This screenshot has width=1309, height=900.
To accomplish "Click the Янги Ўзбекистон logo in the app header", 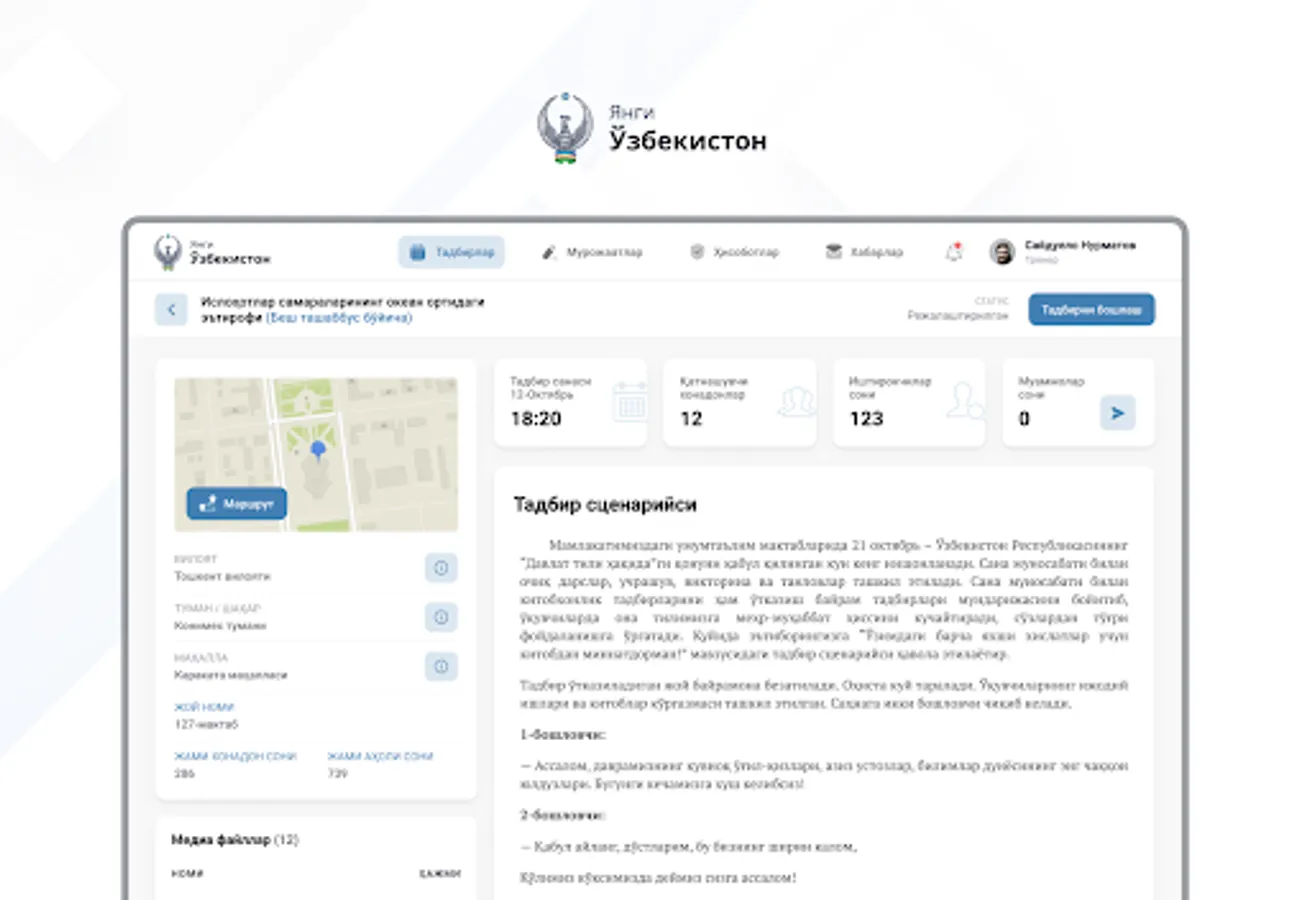I will tap(212, 252).
